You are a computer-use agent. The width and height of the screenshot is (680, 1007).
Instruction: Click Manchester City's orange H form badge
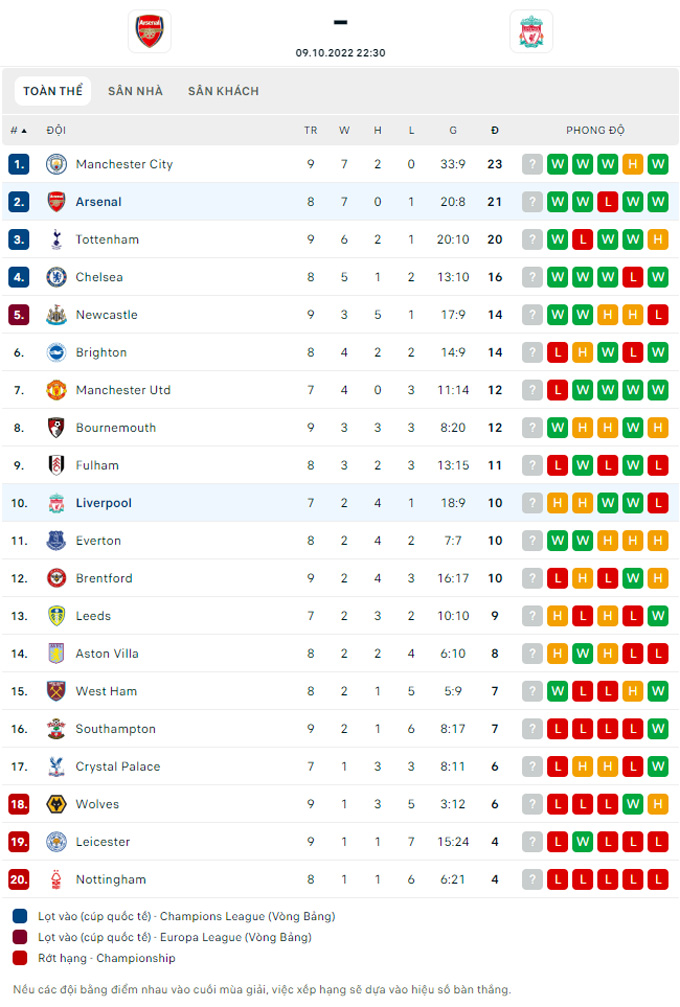(632, 164)
